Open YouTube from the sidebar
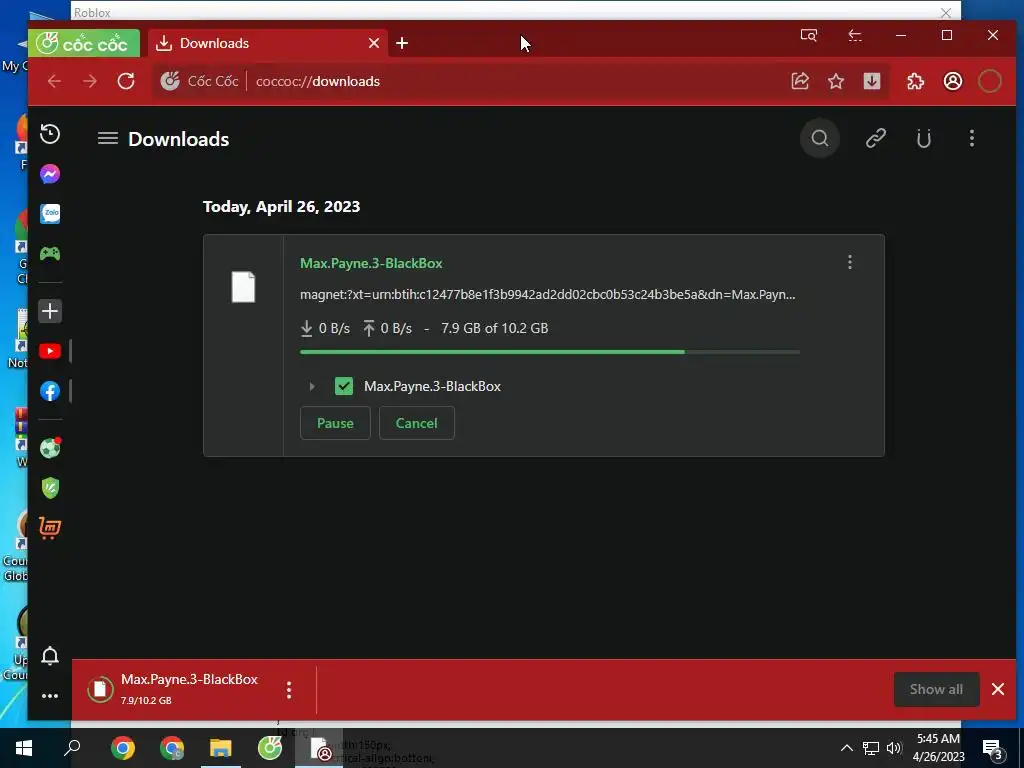The image size is (1024, 768). 50,351
